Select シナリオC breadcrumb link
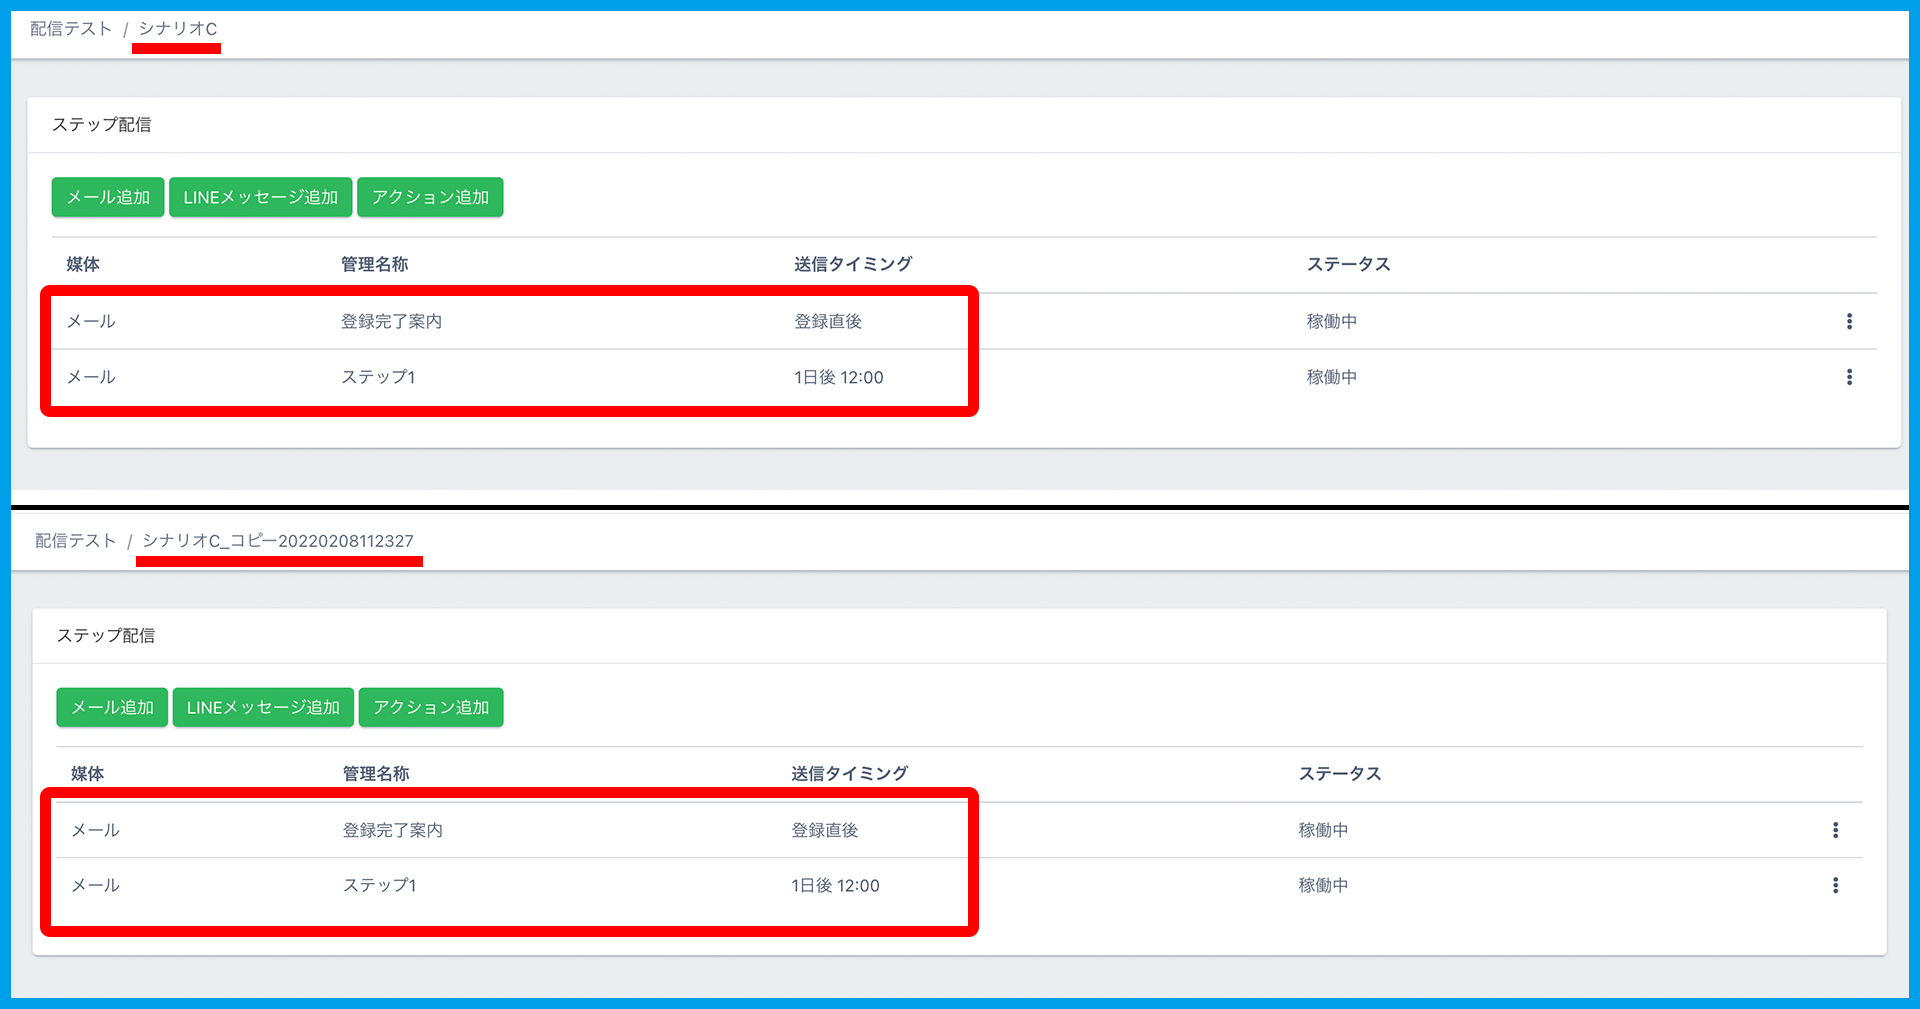Screen dimensions: 1920x1009 point(178,29)
